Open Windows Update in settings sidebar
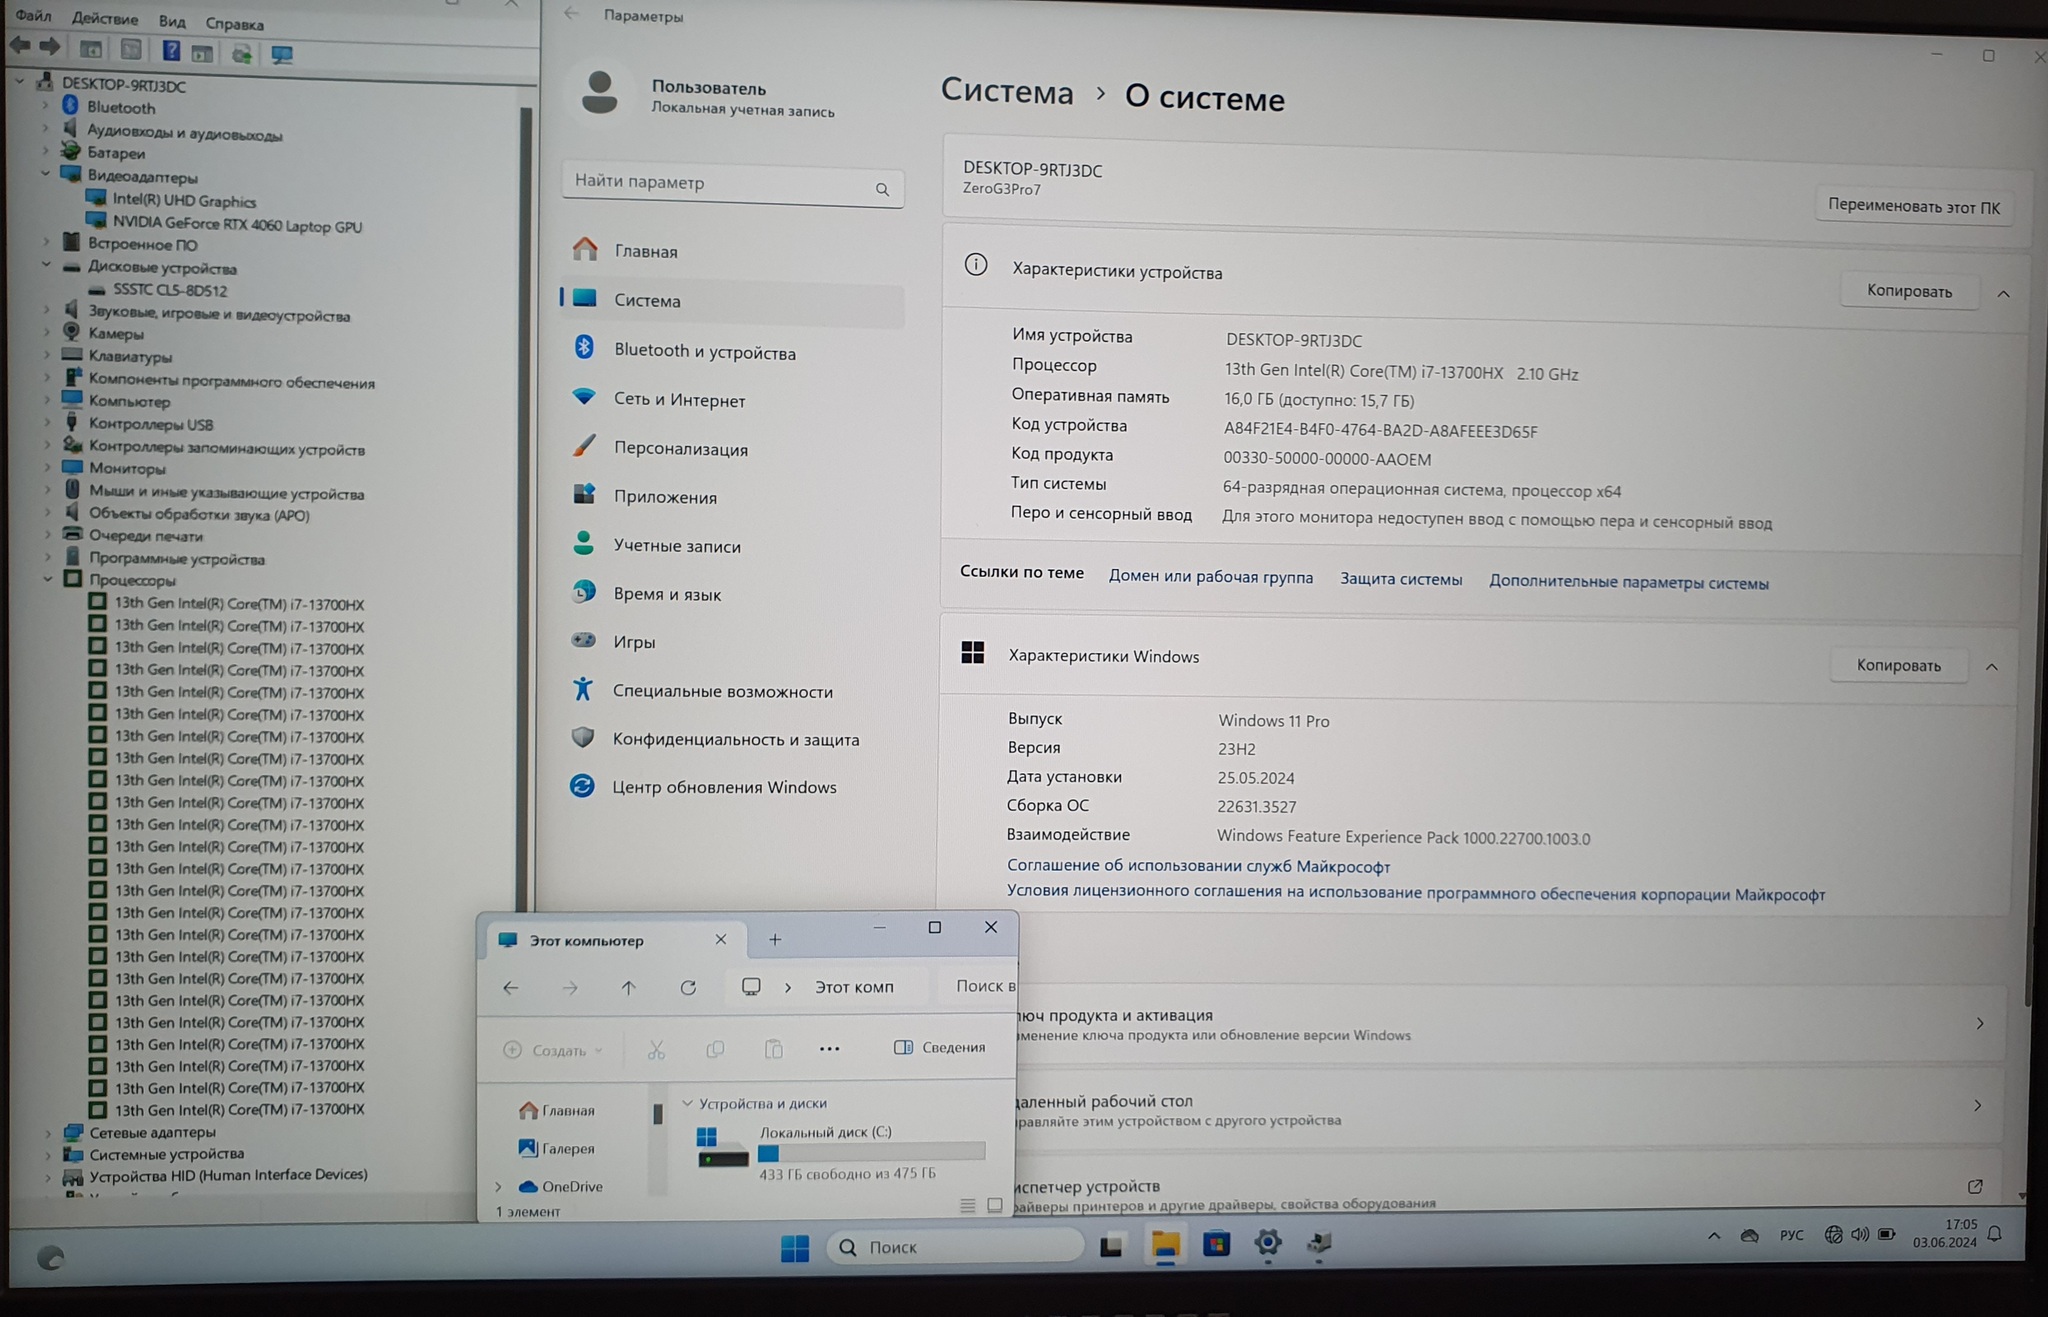The height and width of the screenshot is (1317, 2048). click(723, 787)
